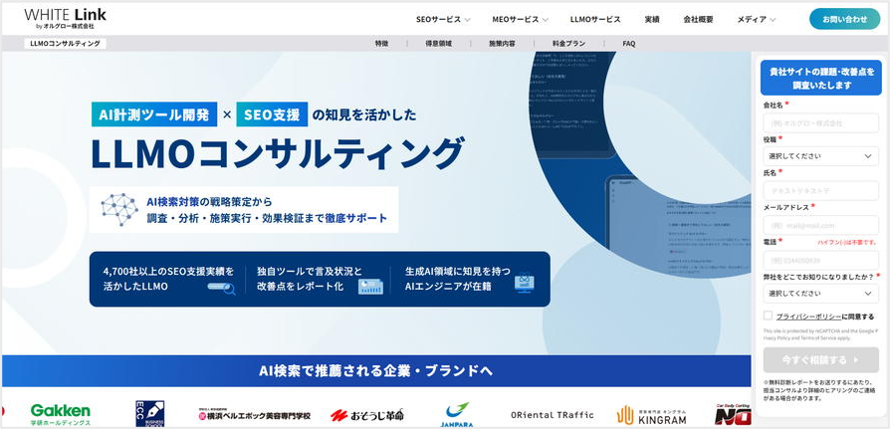Image resolution: width=890 pixels, height=429 pixels.
Task: Click the SEO支援 badge
Action: [272, 115]
